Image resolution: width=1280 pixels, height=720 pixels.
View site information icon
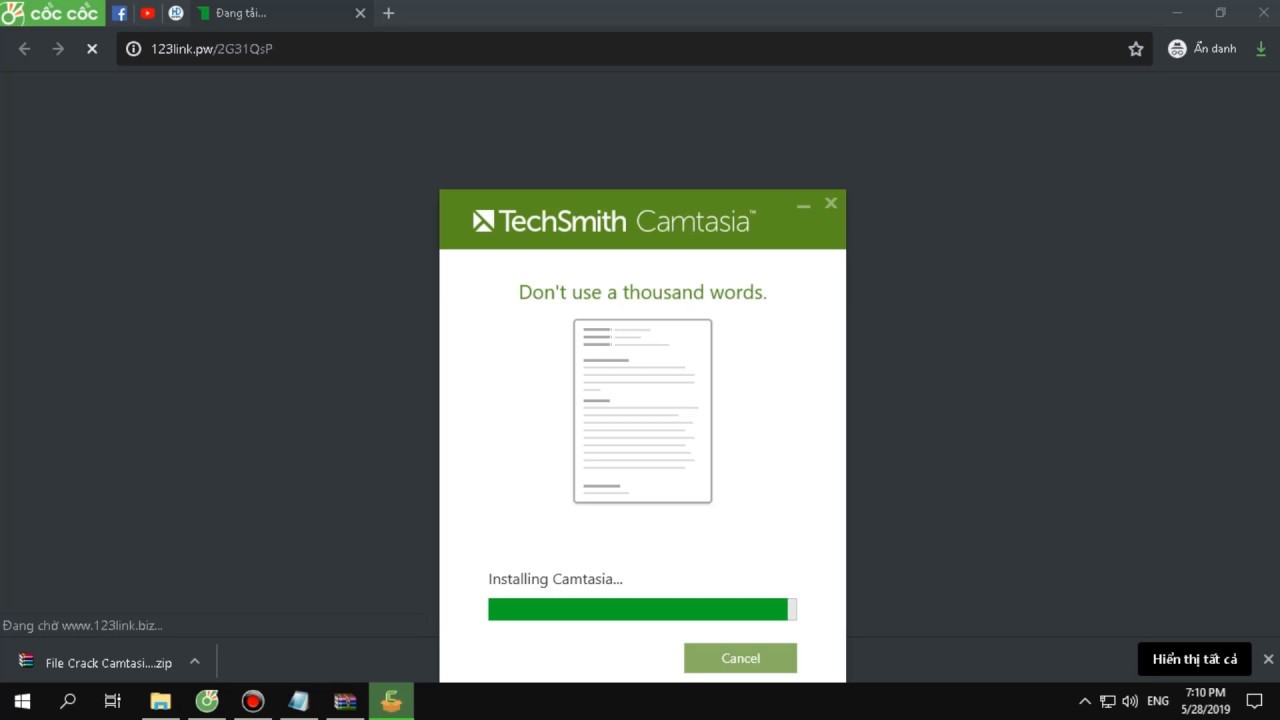tap(133, 49)
